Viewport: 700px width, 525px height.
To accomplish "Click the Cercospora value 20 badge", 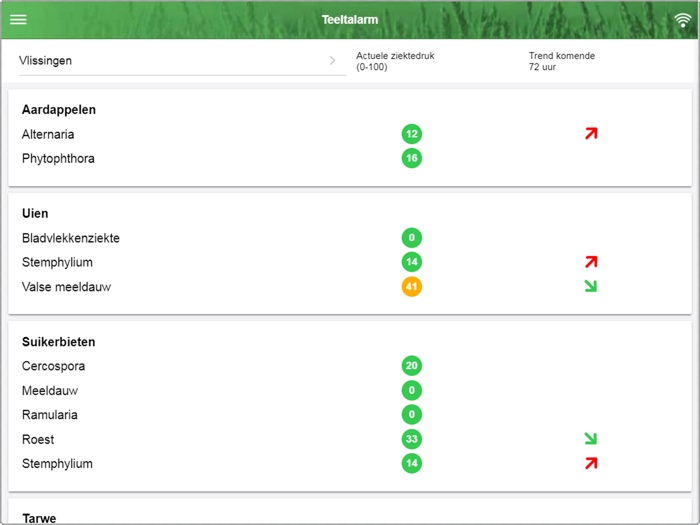I will [x=412, y=366].
